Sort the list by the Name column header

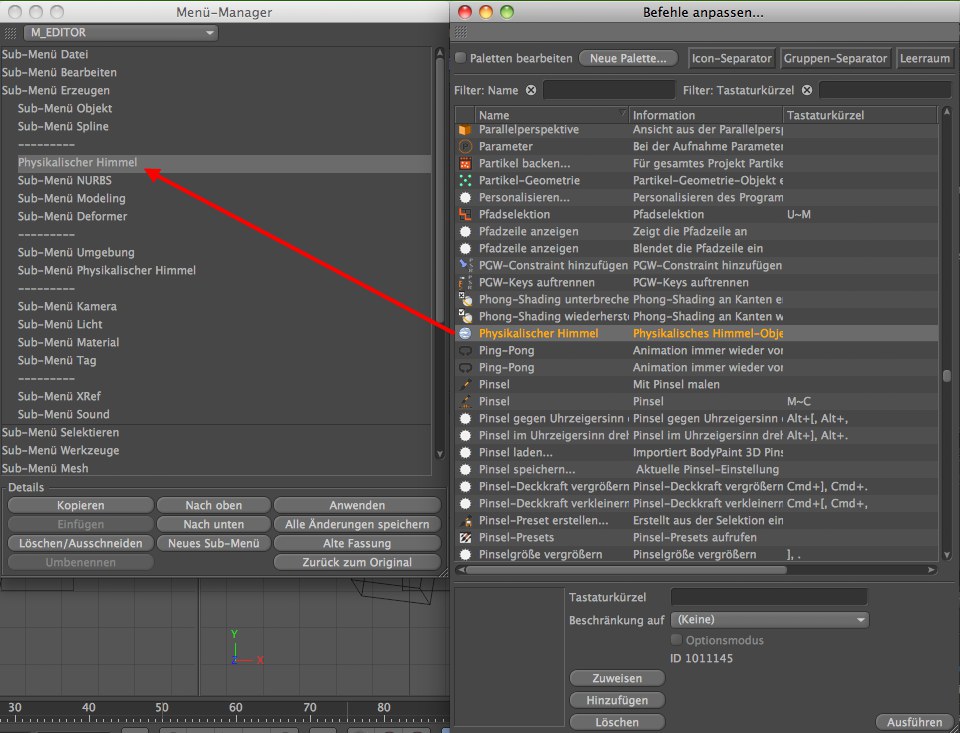coord(550,115)
